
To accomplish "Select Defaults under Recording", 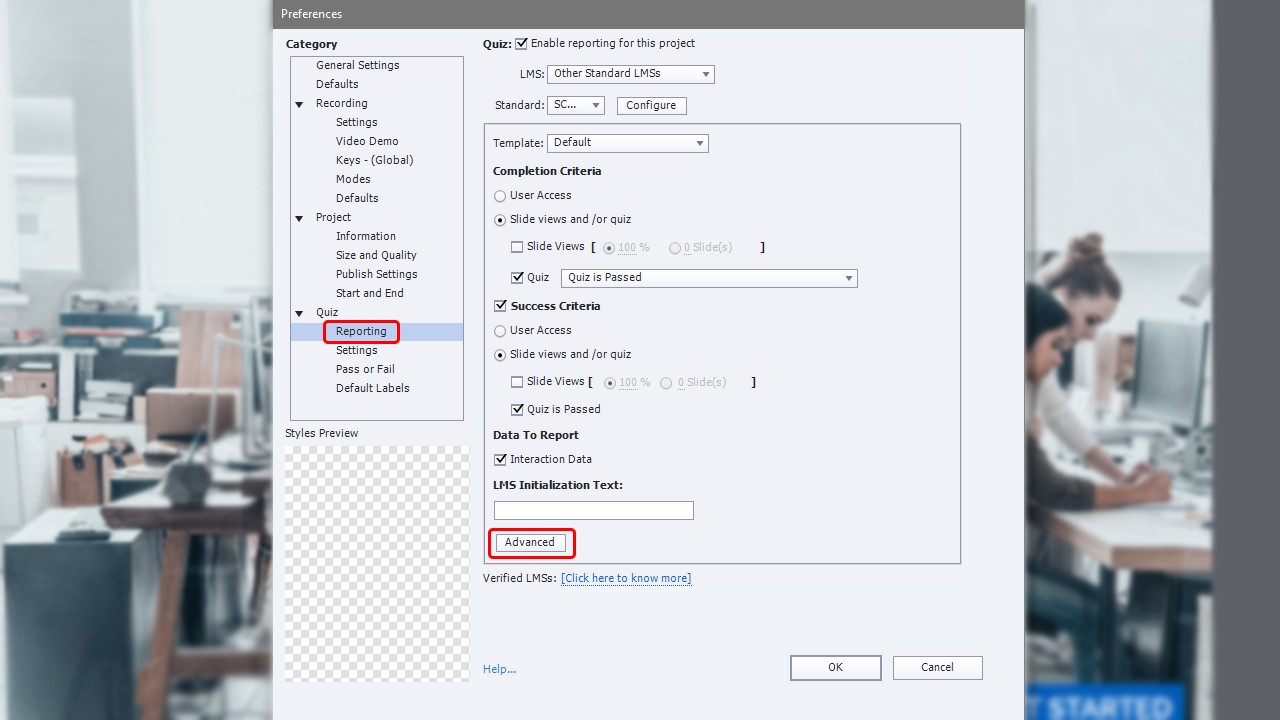I will click(x=357, y=198).
